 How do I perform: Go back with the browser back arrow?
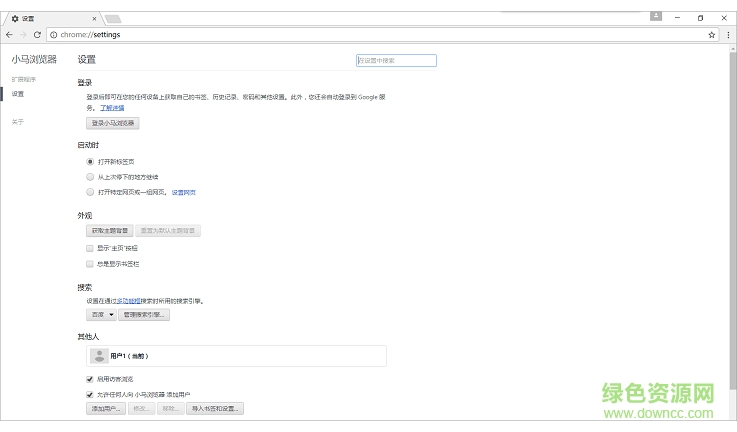(x=9, y=35)
